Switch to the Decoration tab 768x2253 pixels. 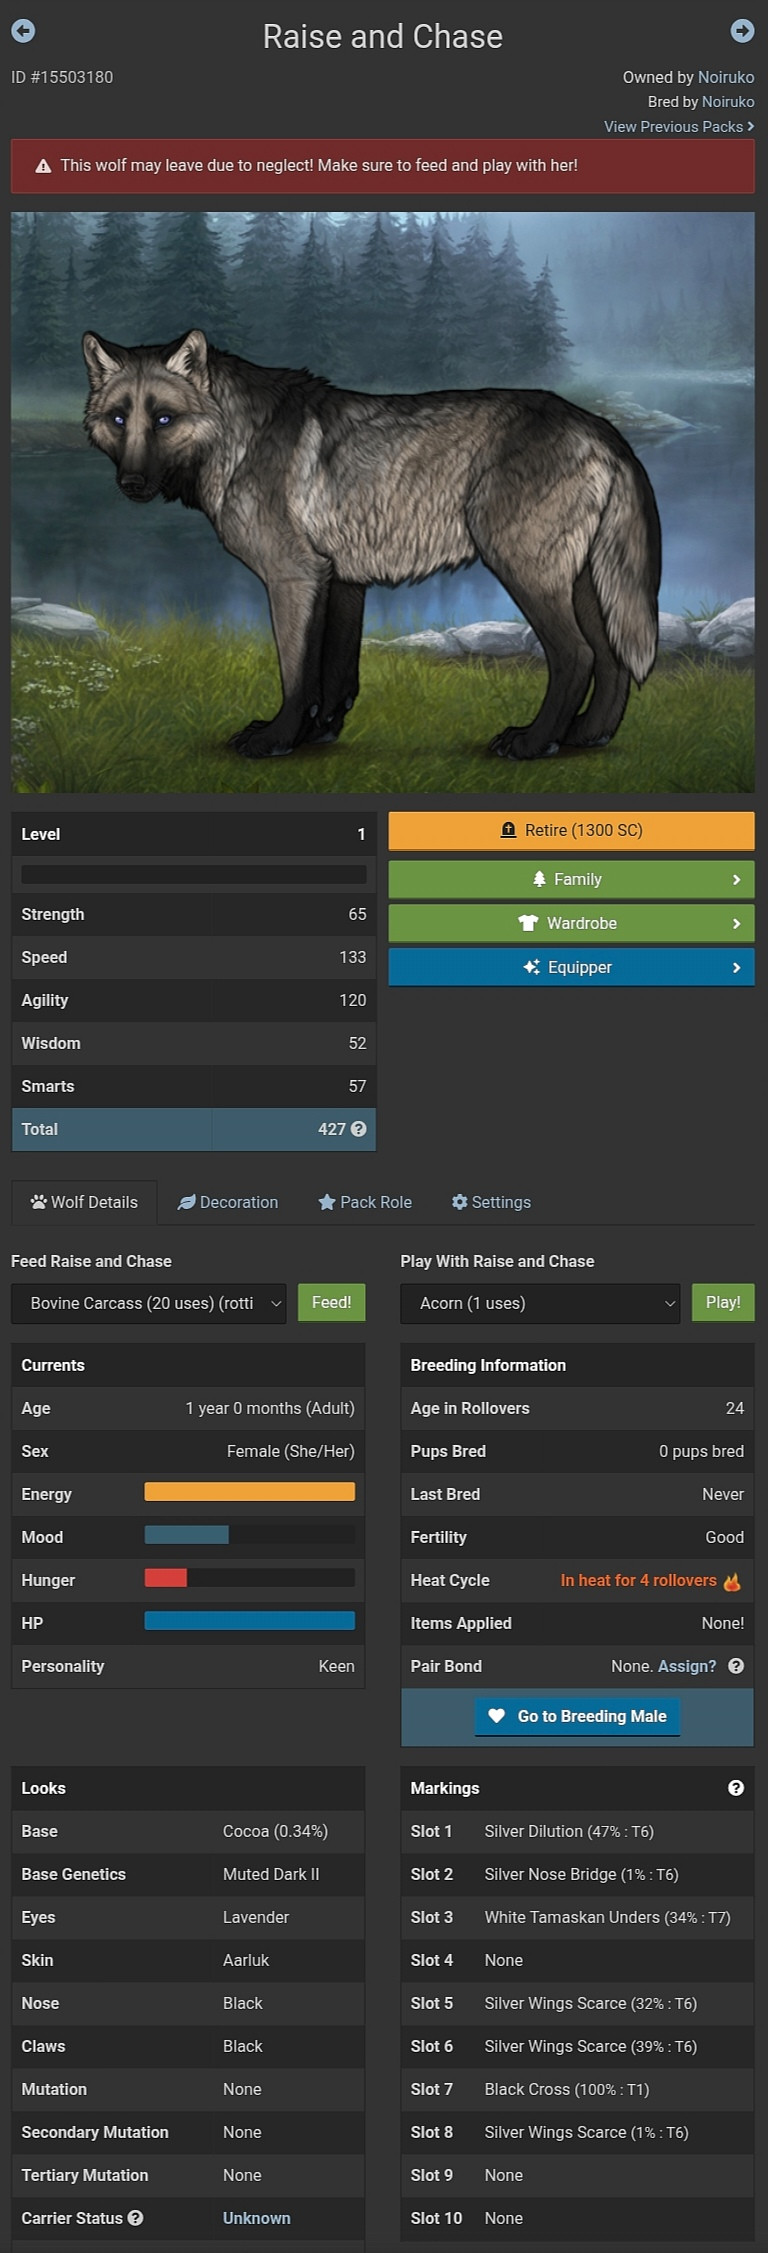pos(228,1202)
